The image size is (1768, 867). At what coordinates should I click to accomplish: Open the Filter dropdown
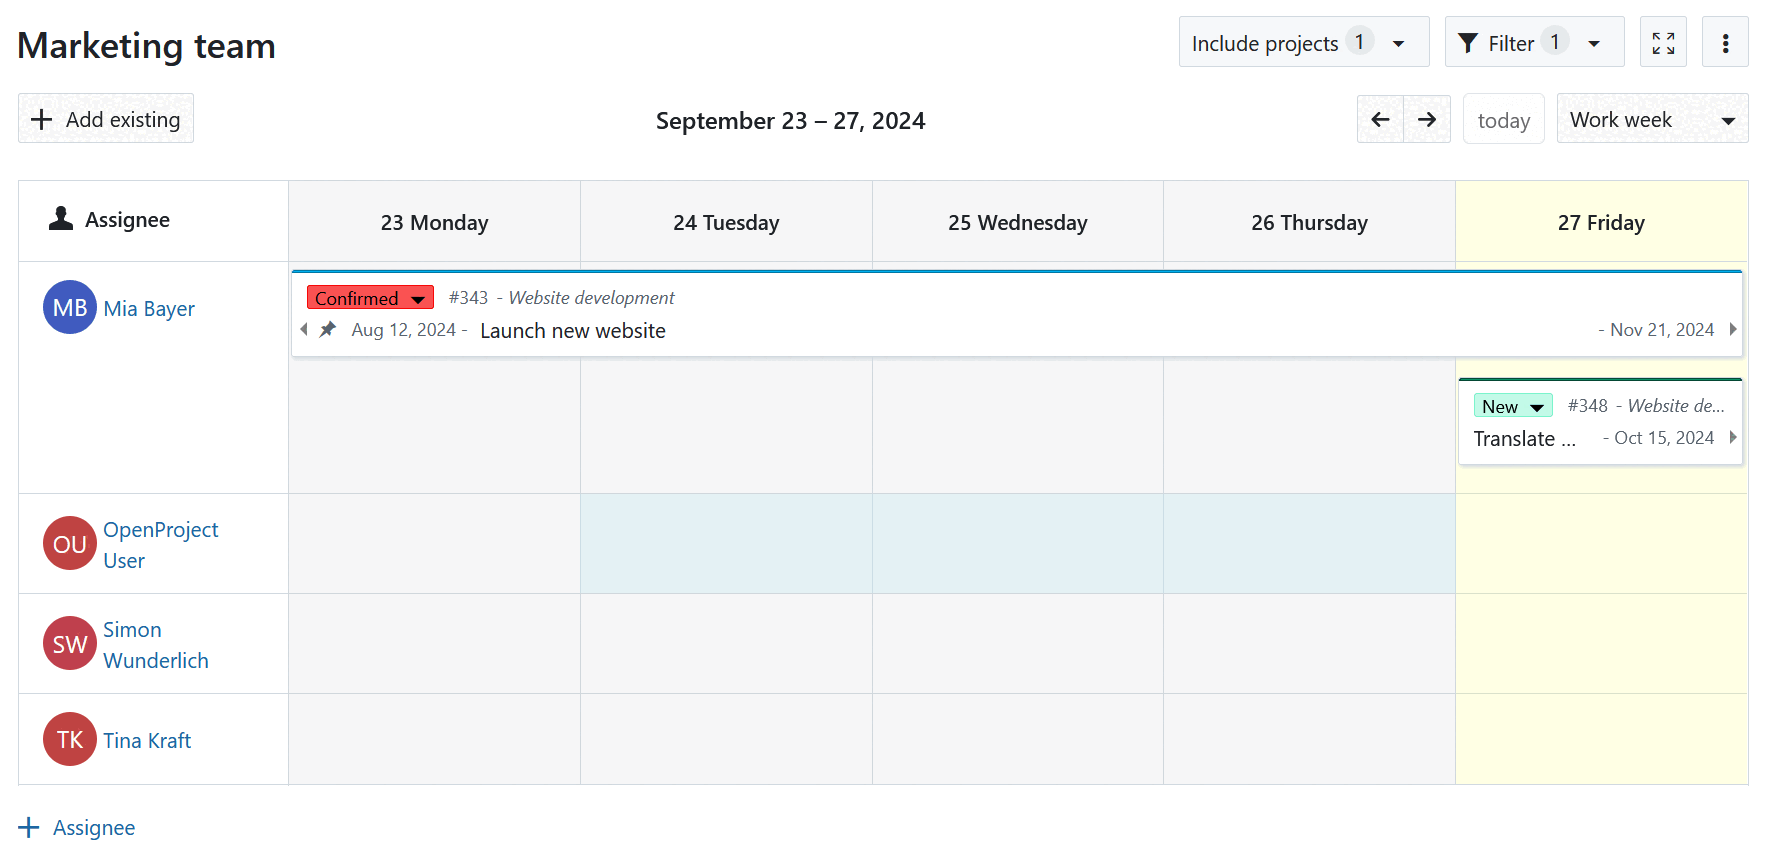(1533, 43)
